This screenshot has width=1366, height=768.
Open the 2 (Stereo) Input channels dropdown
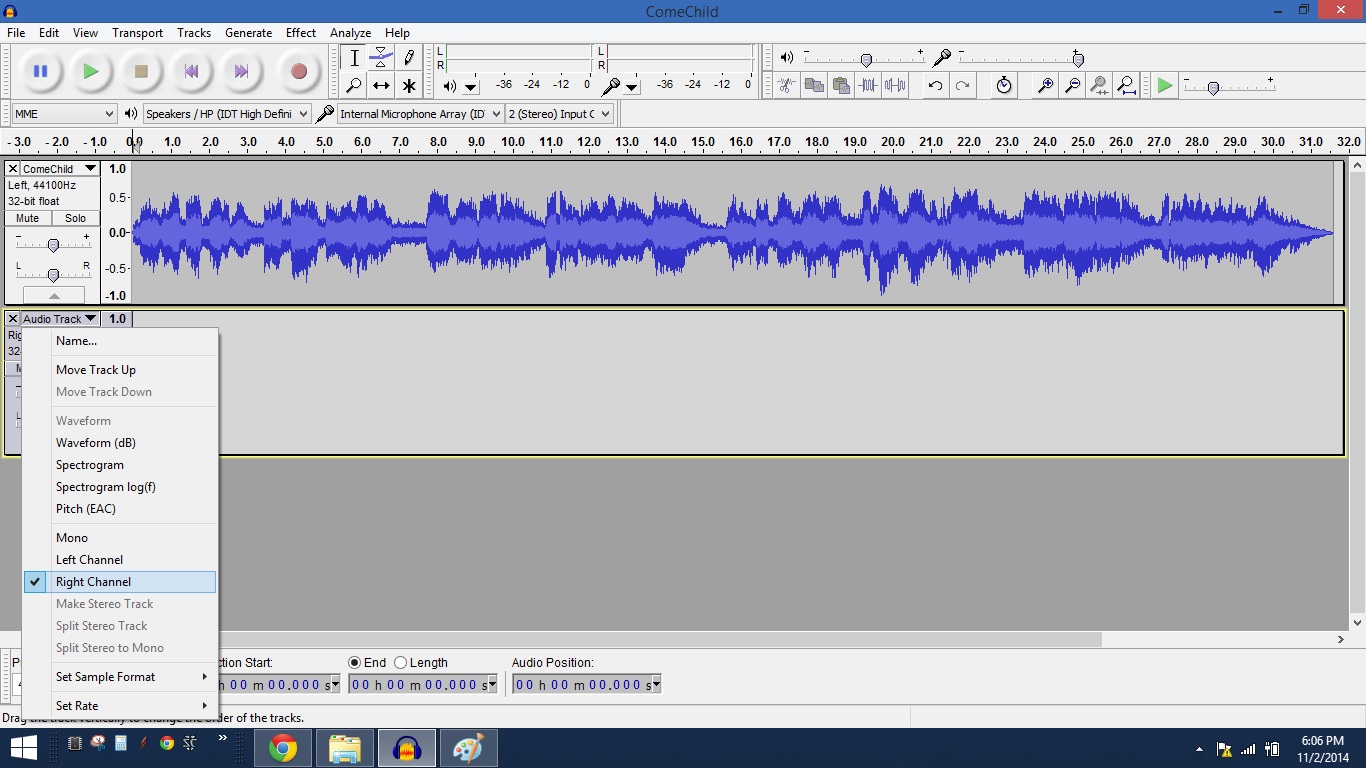[559, 114]
